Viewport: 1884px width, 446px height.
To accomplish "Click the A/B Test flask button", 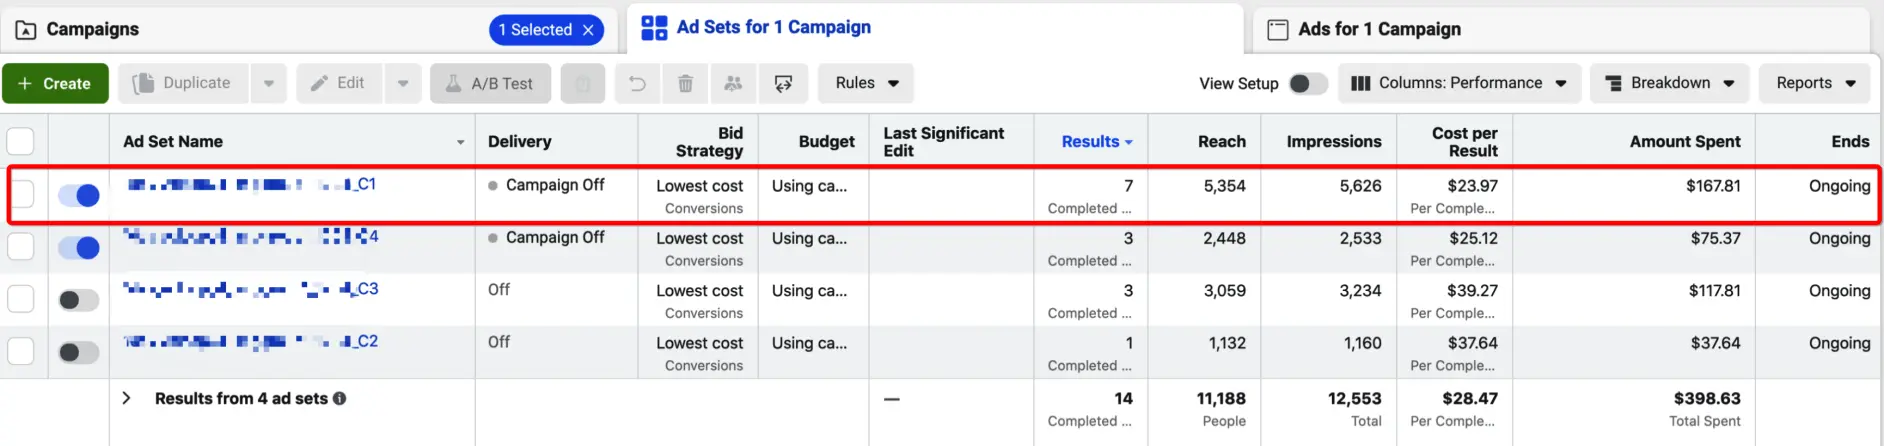I will (x=490, y=84).
